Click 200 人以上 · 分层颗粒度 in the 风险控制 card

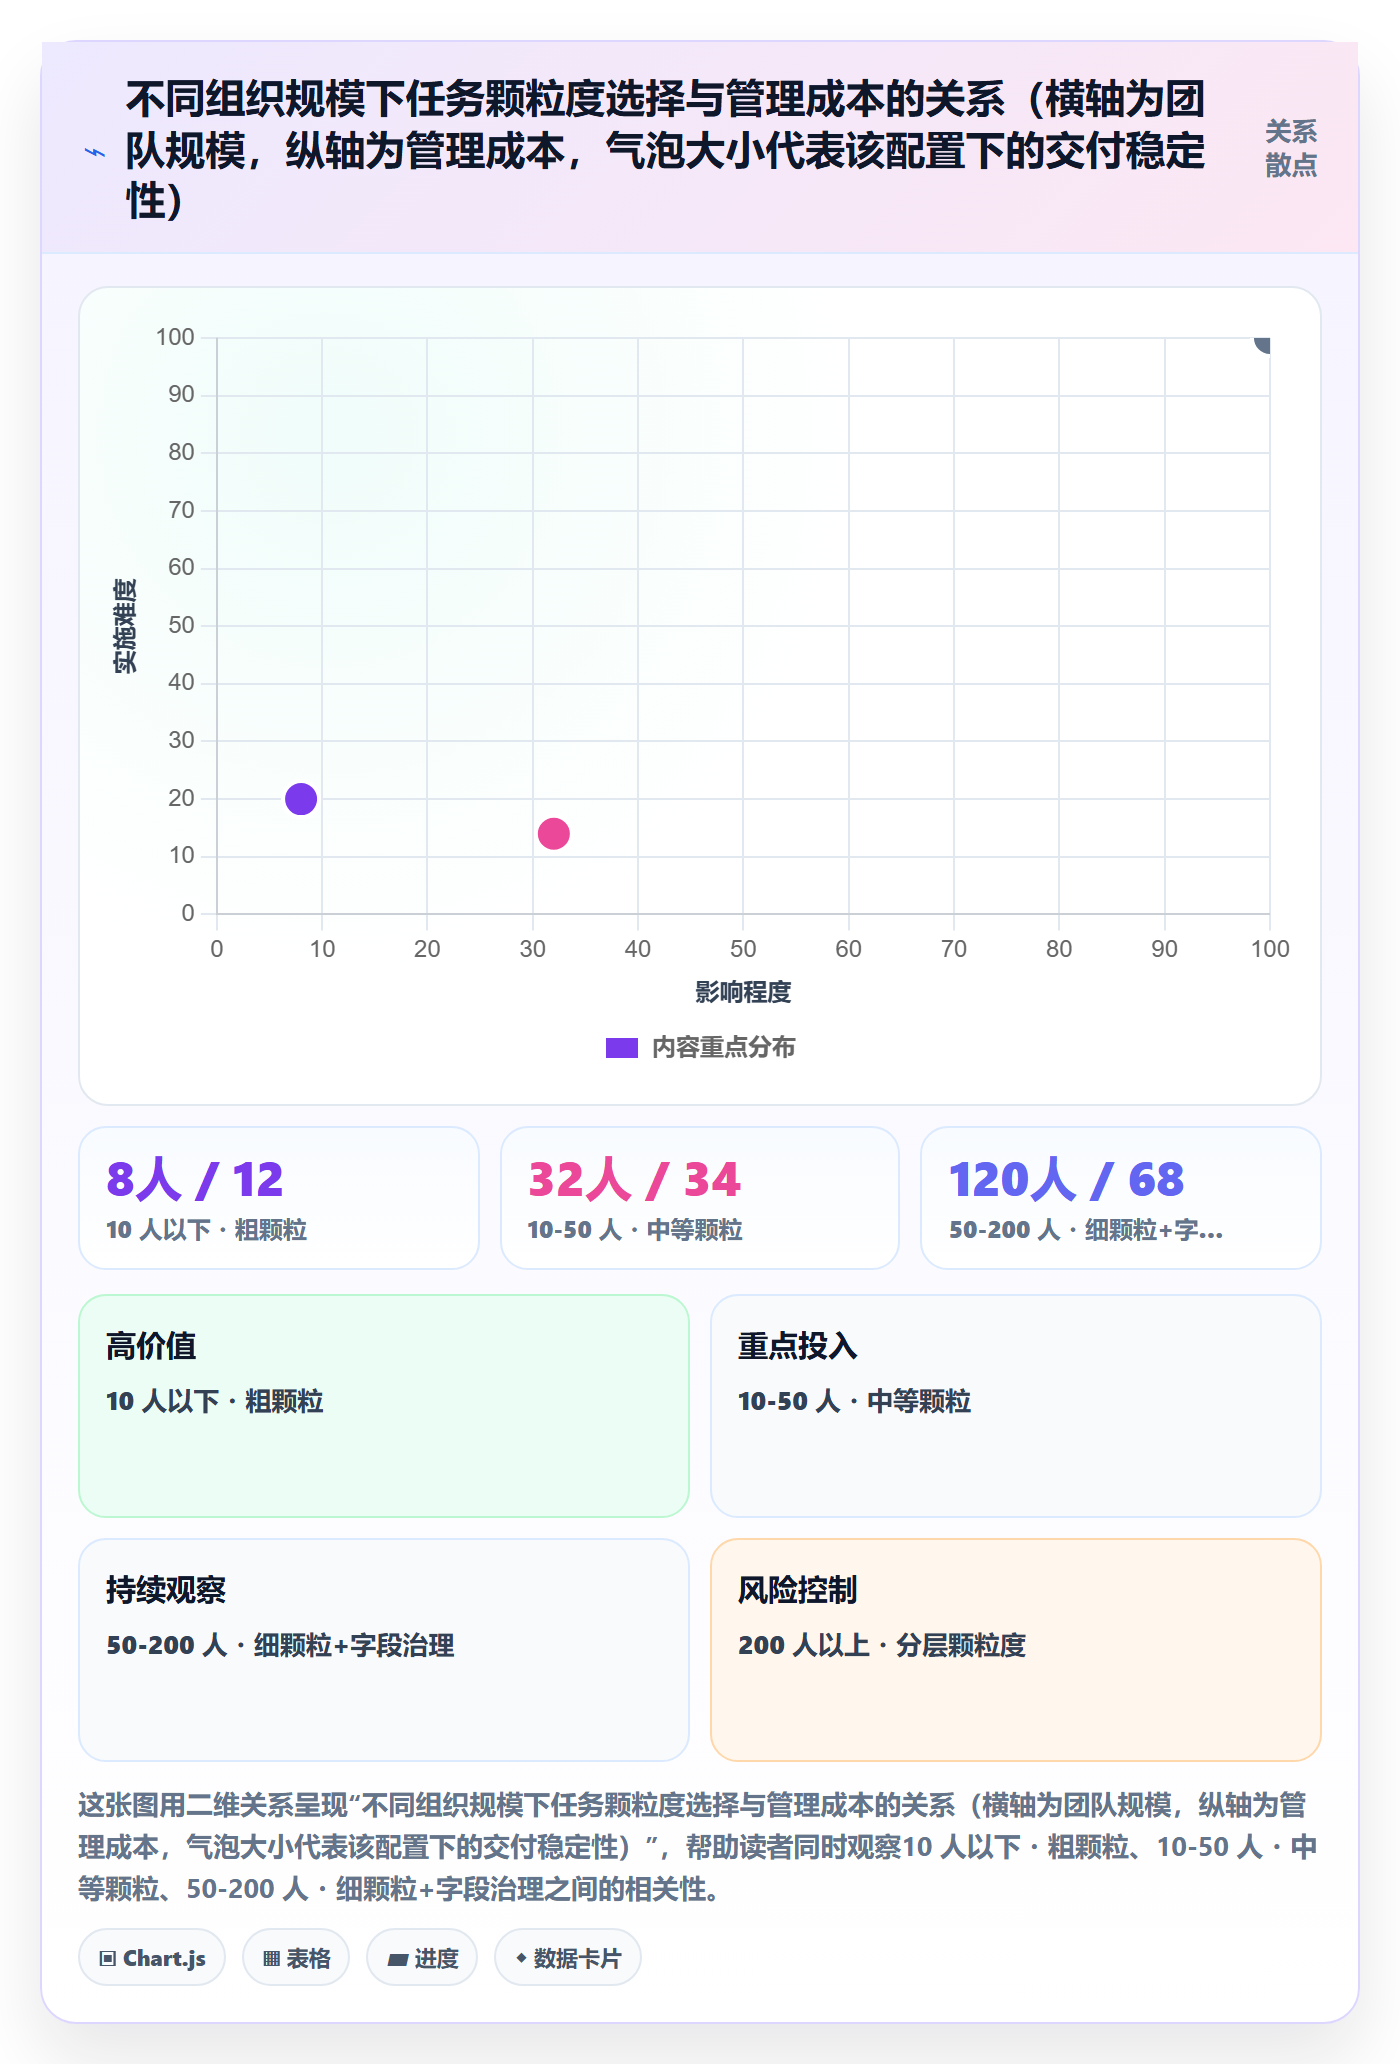(x=882, y=1645)
